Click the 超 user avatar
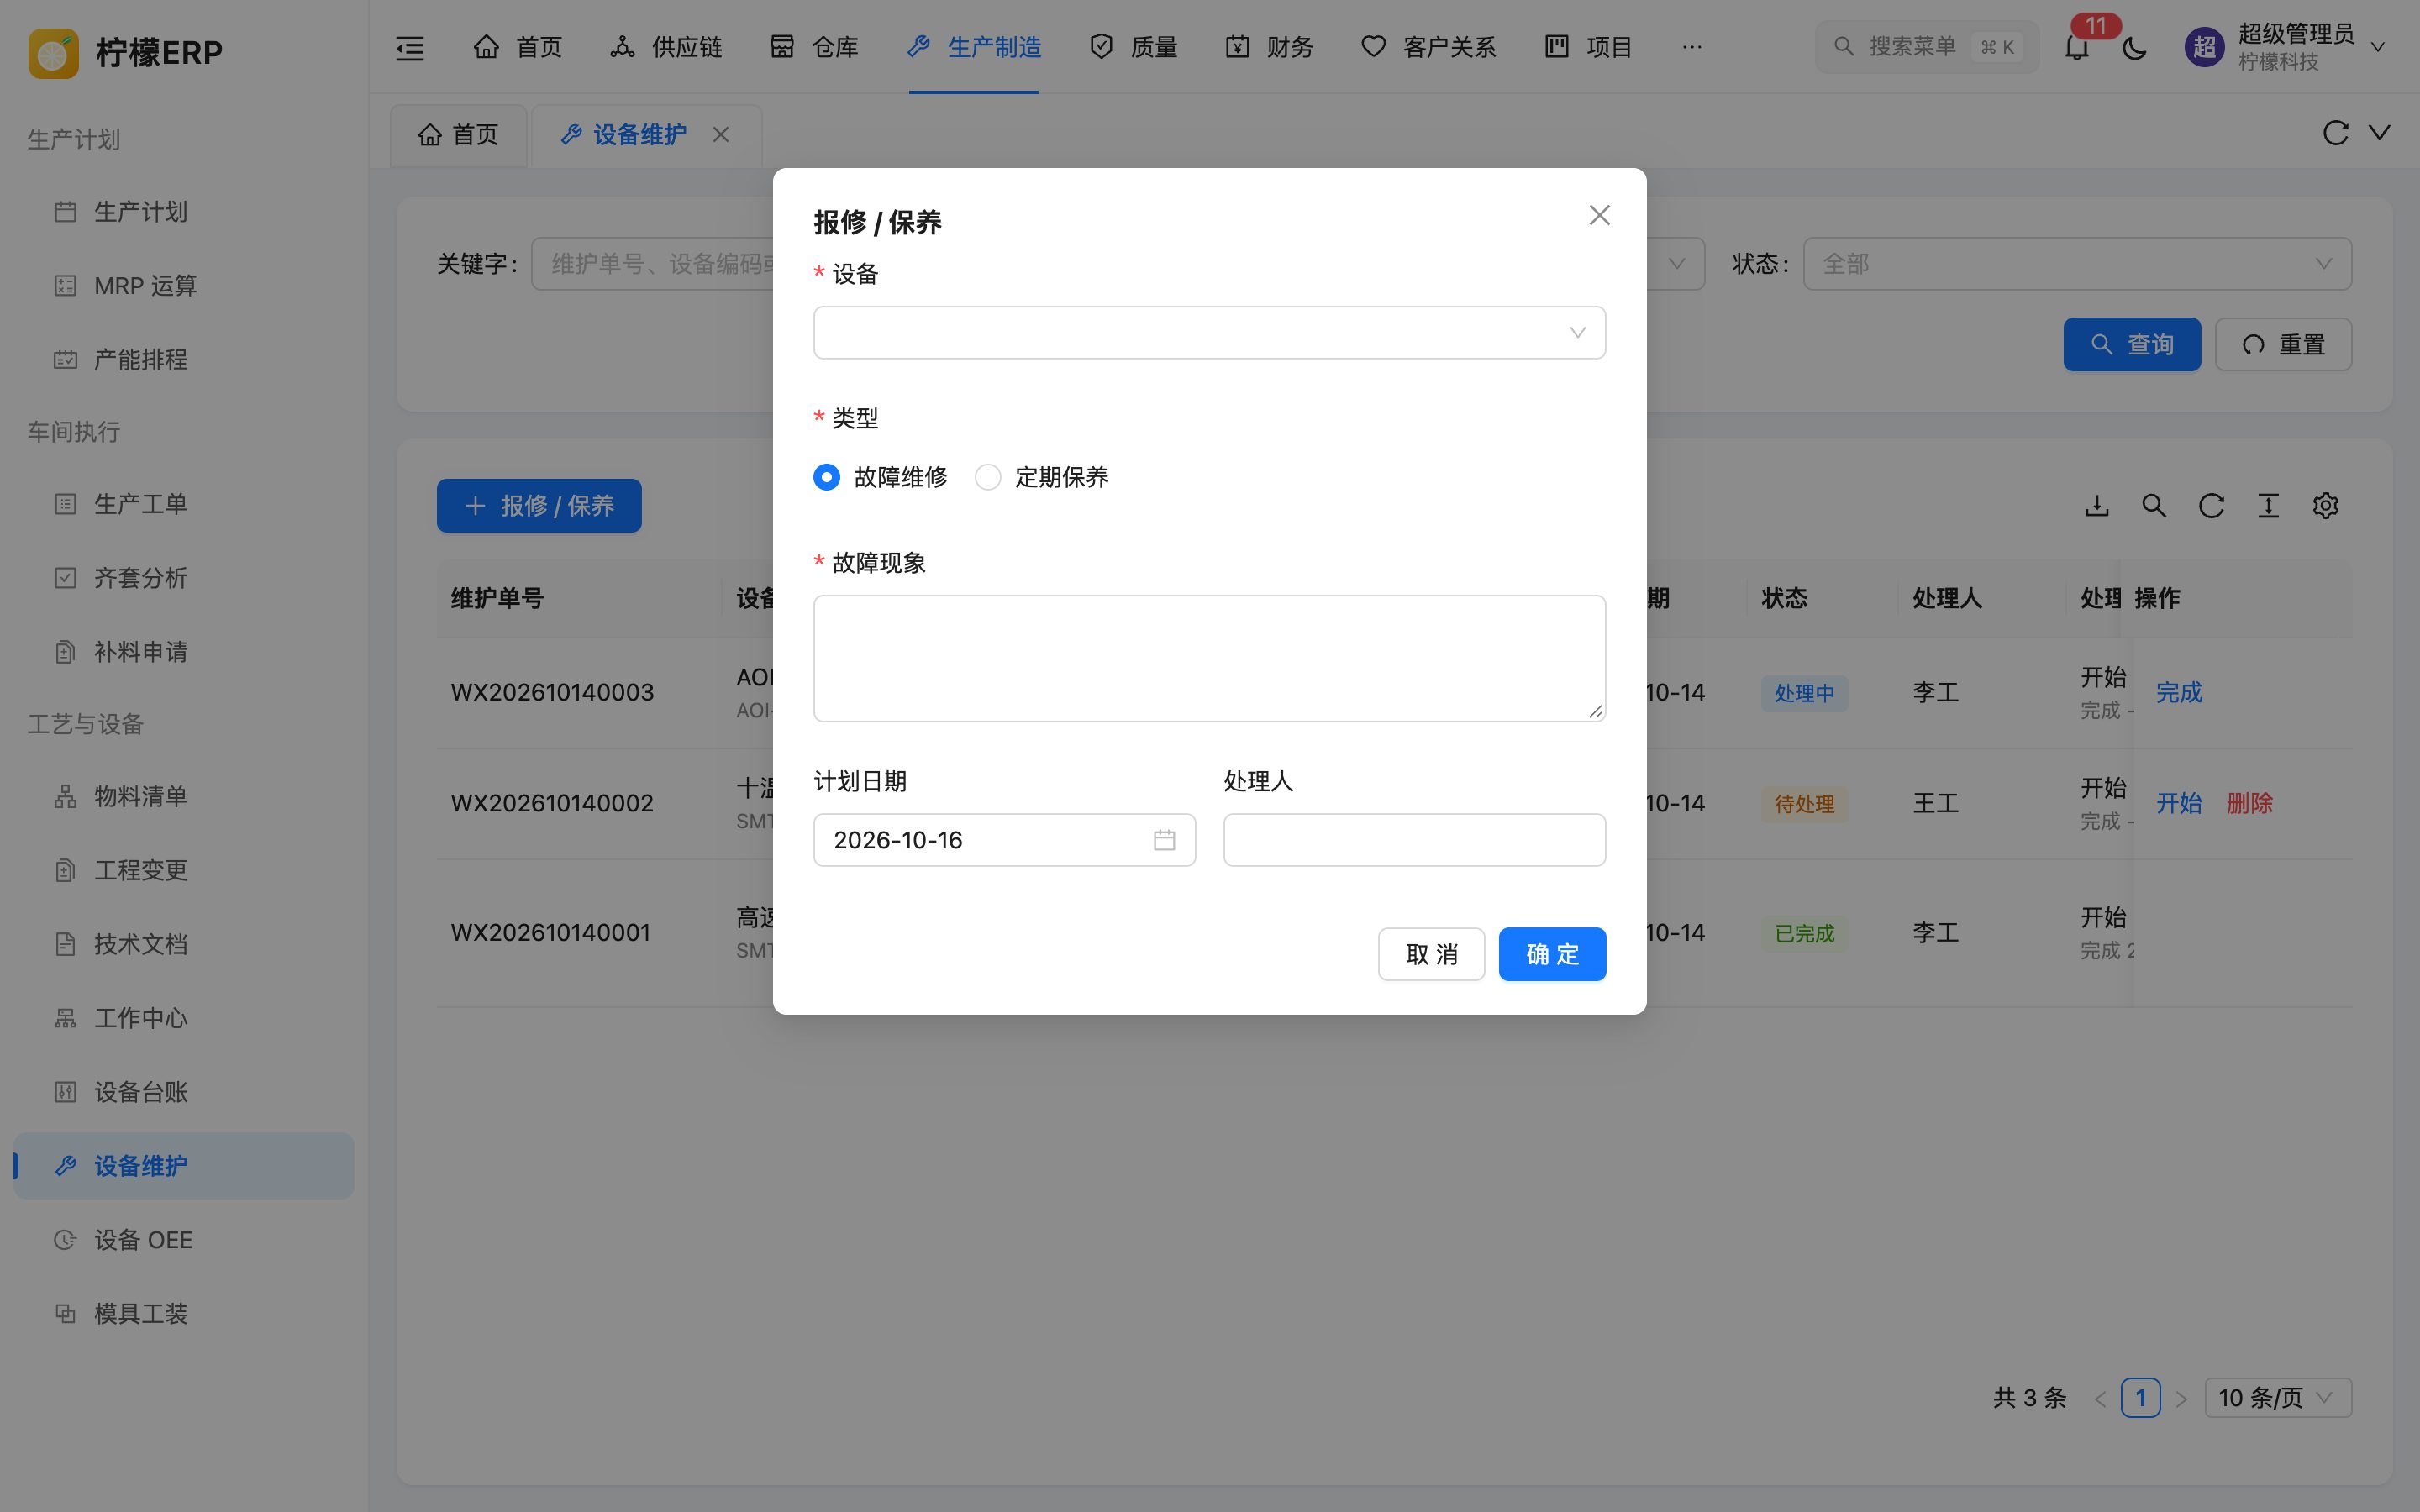The height and width of the screenshot is (1512, 2420). coord(2204,47)
